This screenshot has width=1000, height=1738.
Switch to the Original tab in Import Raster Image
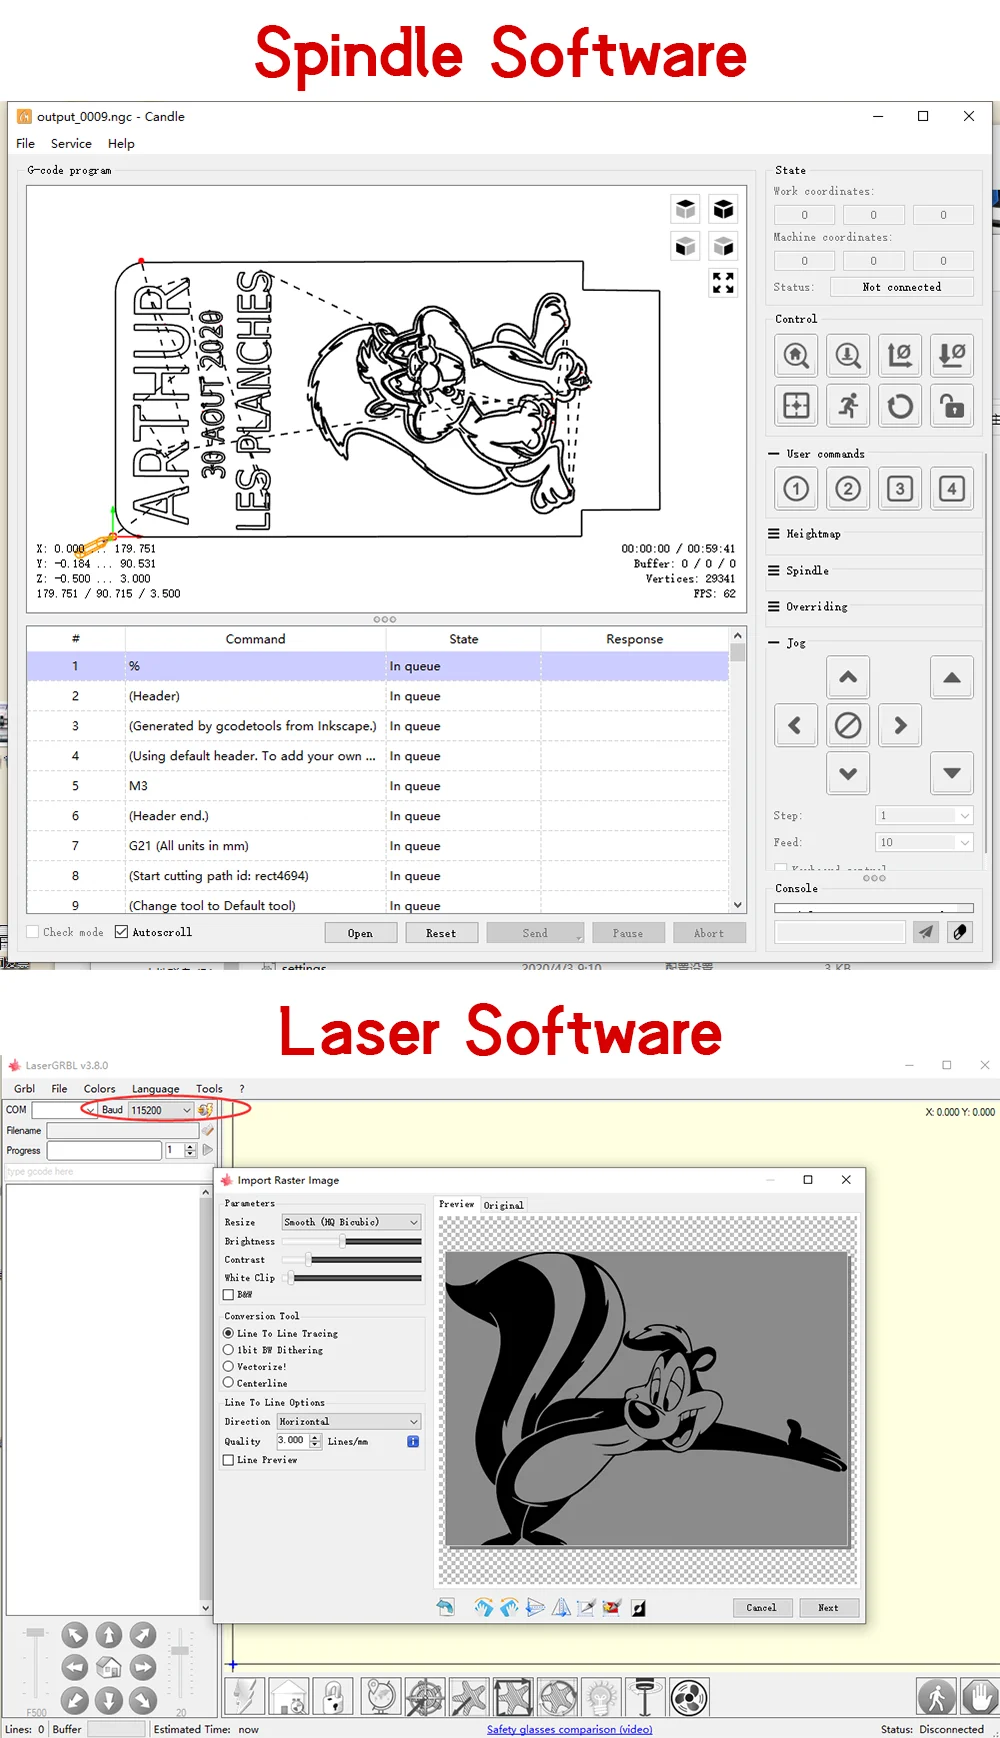tap(503, 1205)
